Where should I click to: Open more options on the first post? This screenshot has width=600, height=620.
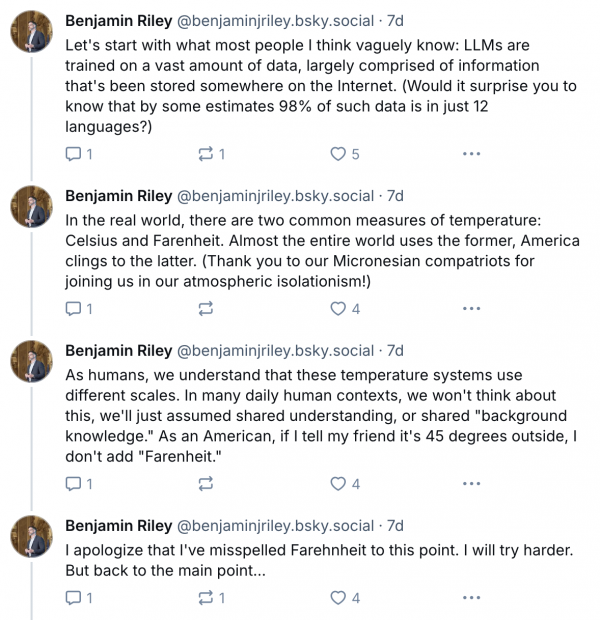(471, 154)
